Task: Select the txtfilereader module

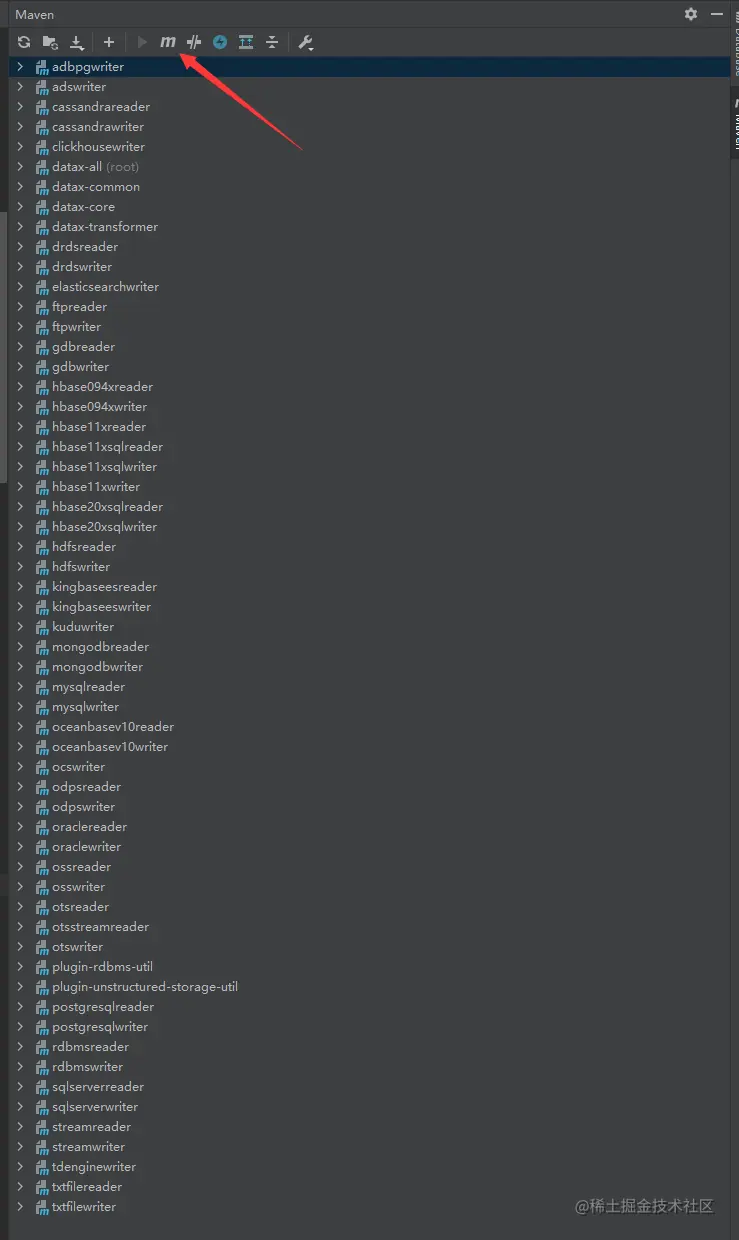Action: 87,1187
